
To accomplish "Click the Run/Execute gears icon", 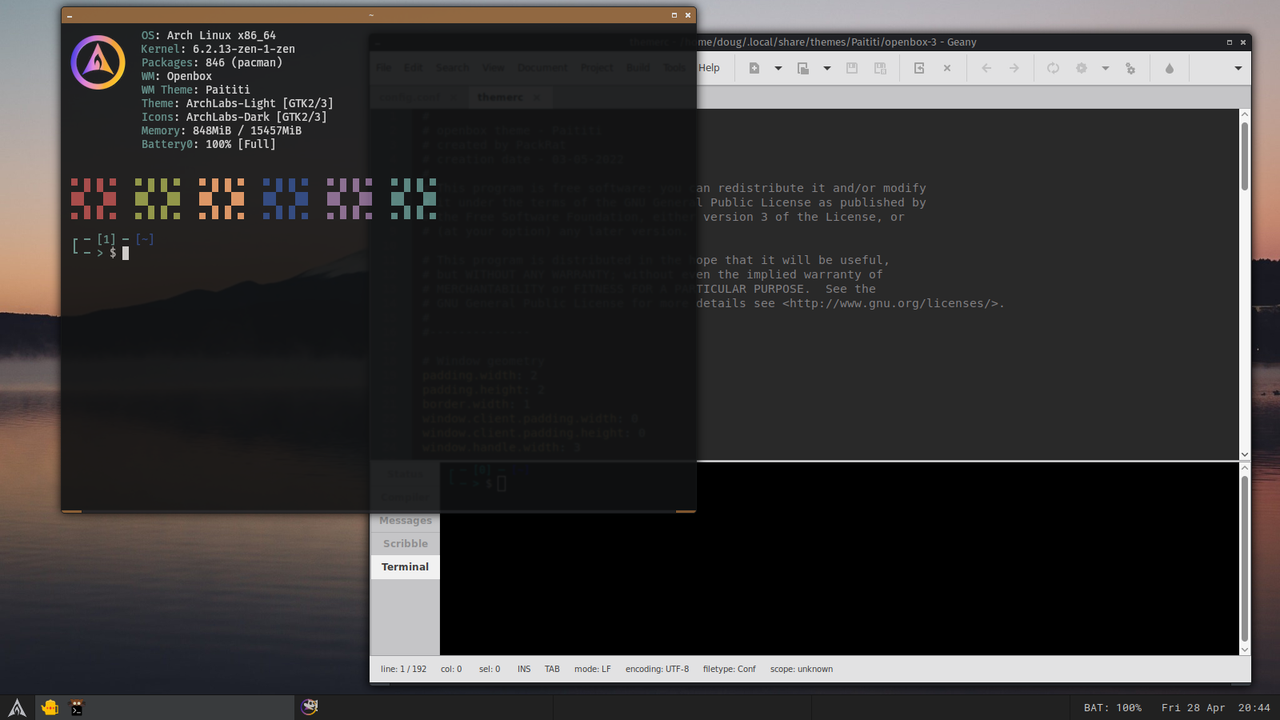I will (x=1130, y=68).
